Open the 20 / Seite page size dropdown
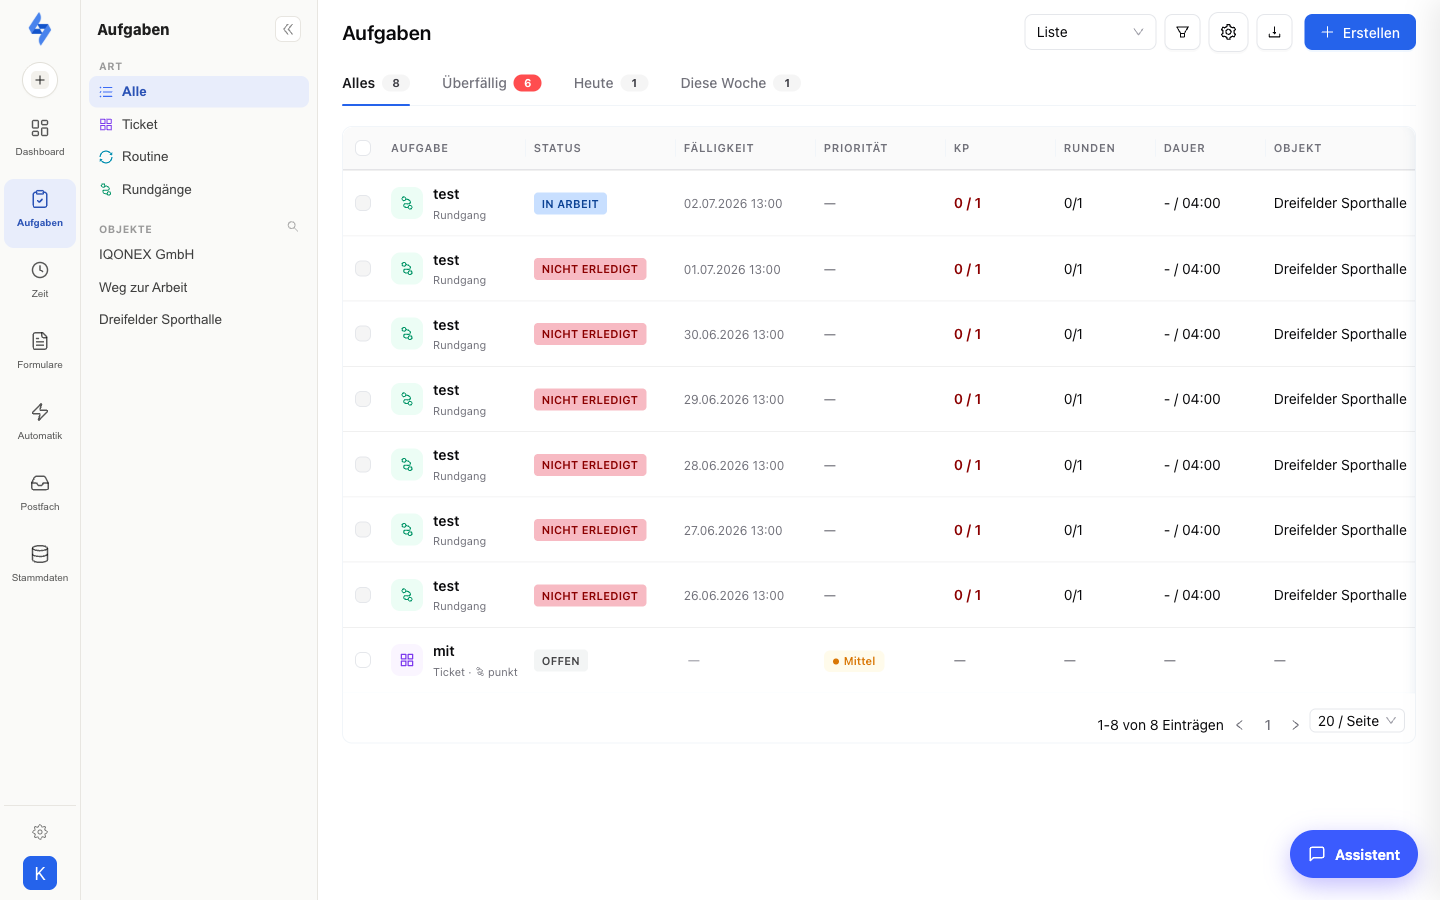 point(1357,721)
